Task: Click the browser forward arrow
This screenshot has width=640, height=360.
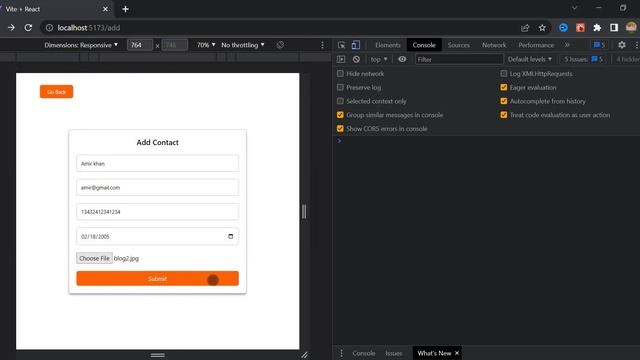Action: [11, 28]
